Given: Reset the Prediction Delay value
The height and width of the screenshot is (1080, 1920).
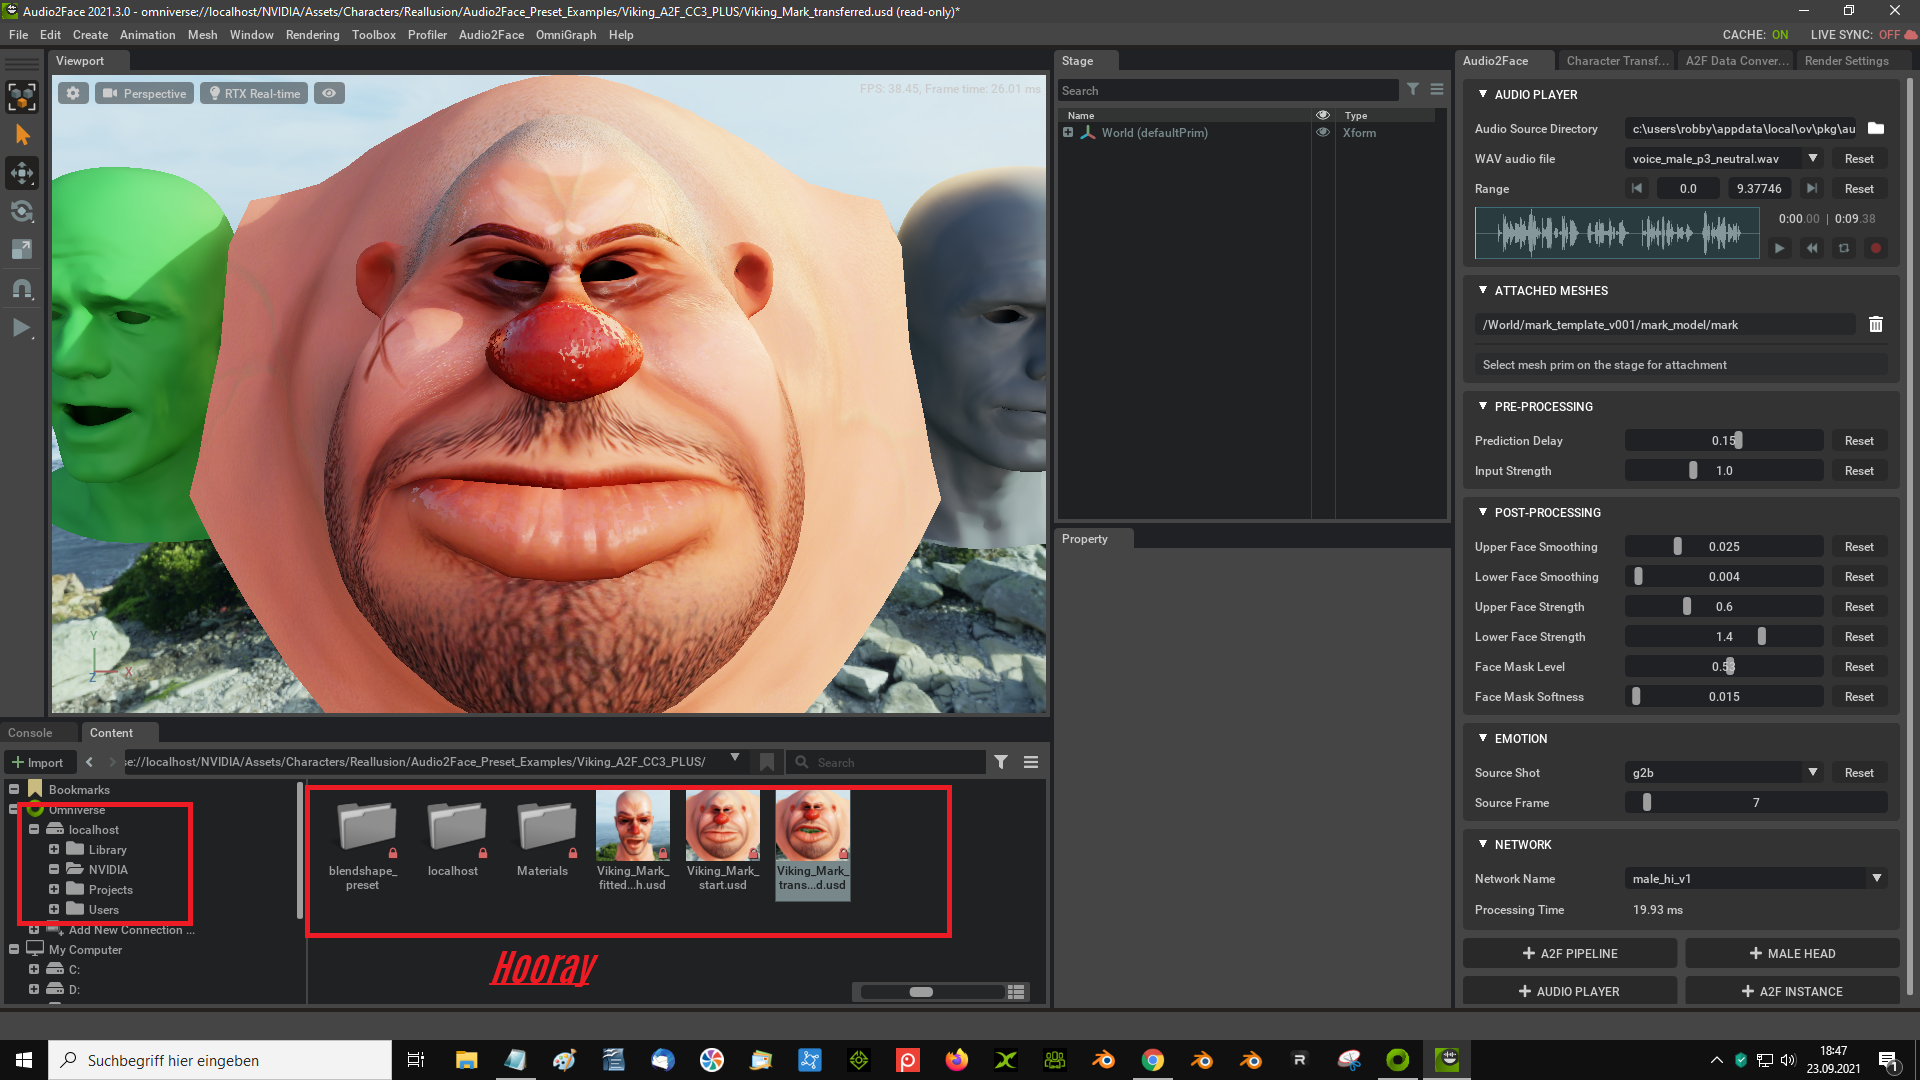Looking at the screenshot, I should (x=1859, y=440).
